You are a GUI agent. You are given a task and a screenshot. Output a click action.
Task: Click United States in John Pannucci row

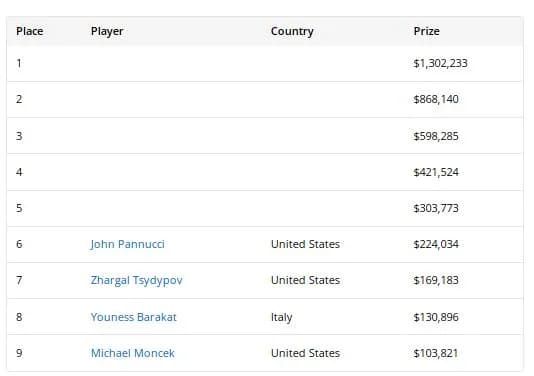[x=305, y=244]
